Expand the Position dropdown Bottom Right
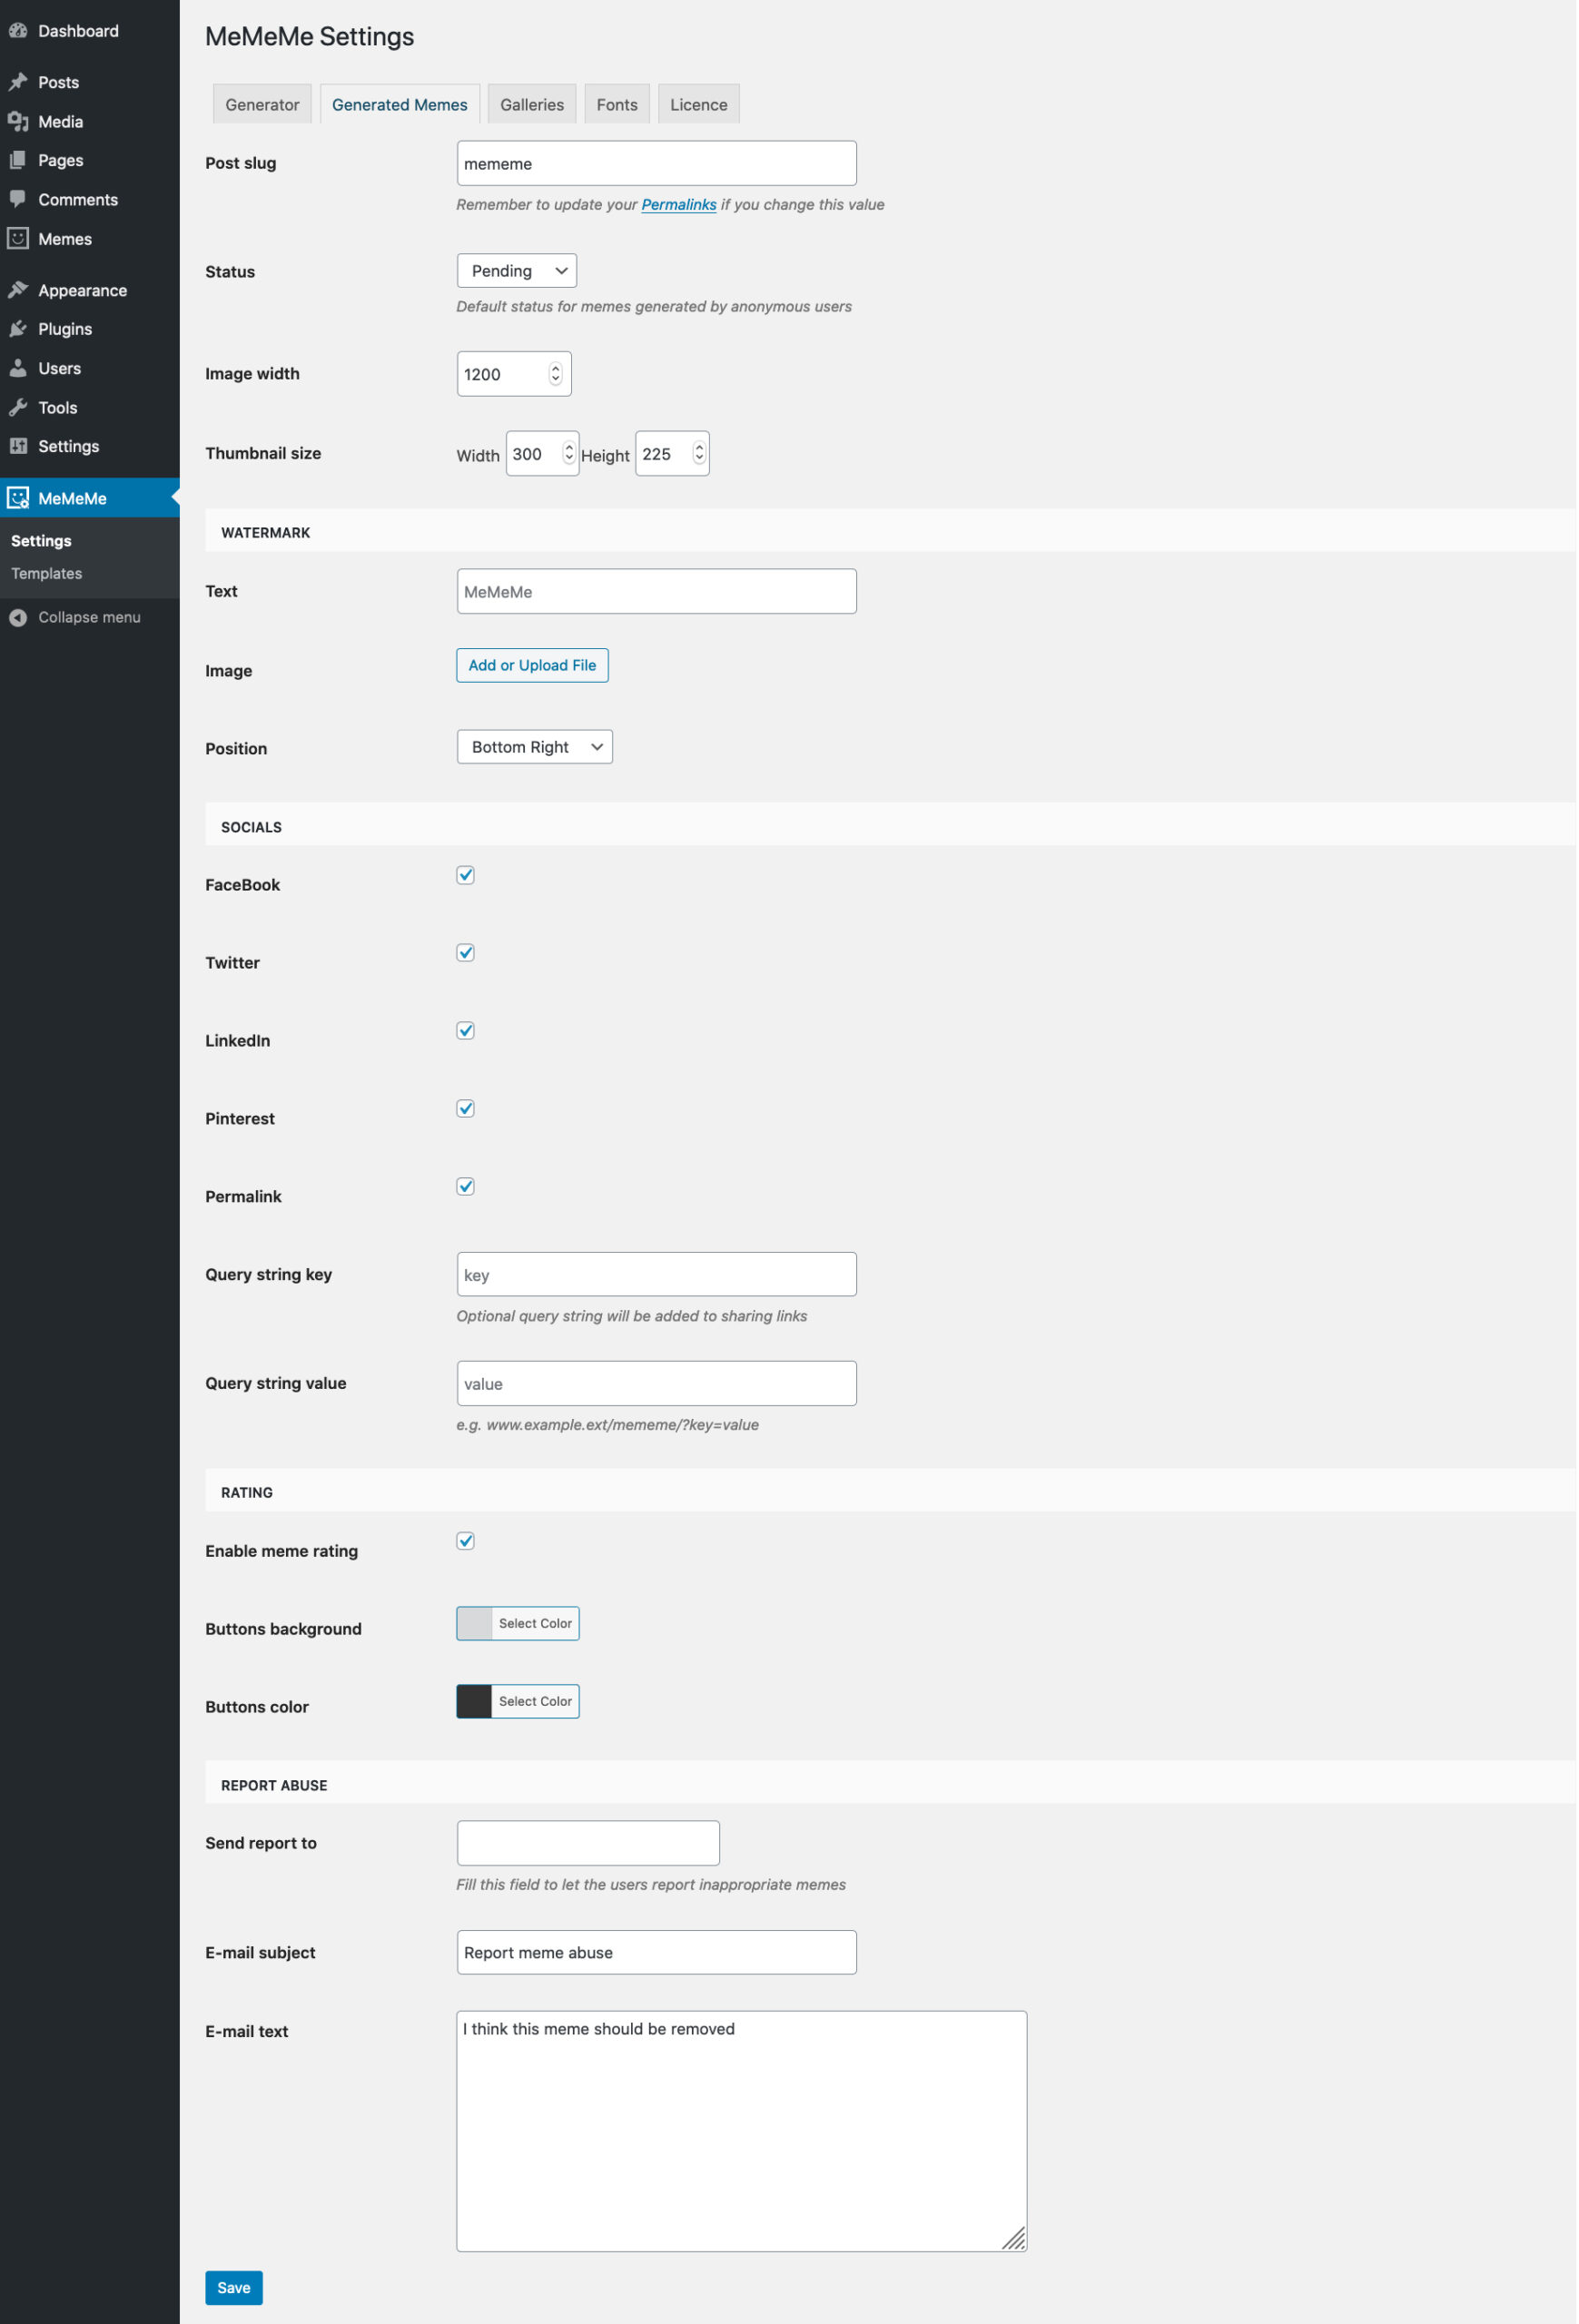1579x2324 pixels. point(535,747)
